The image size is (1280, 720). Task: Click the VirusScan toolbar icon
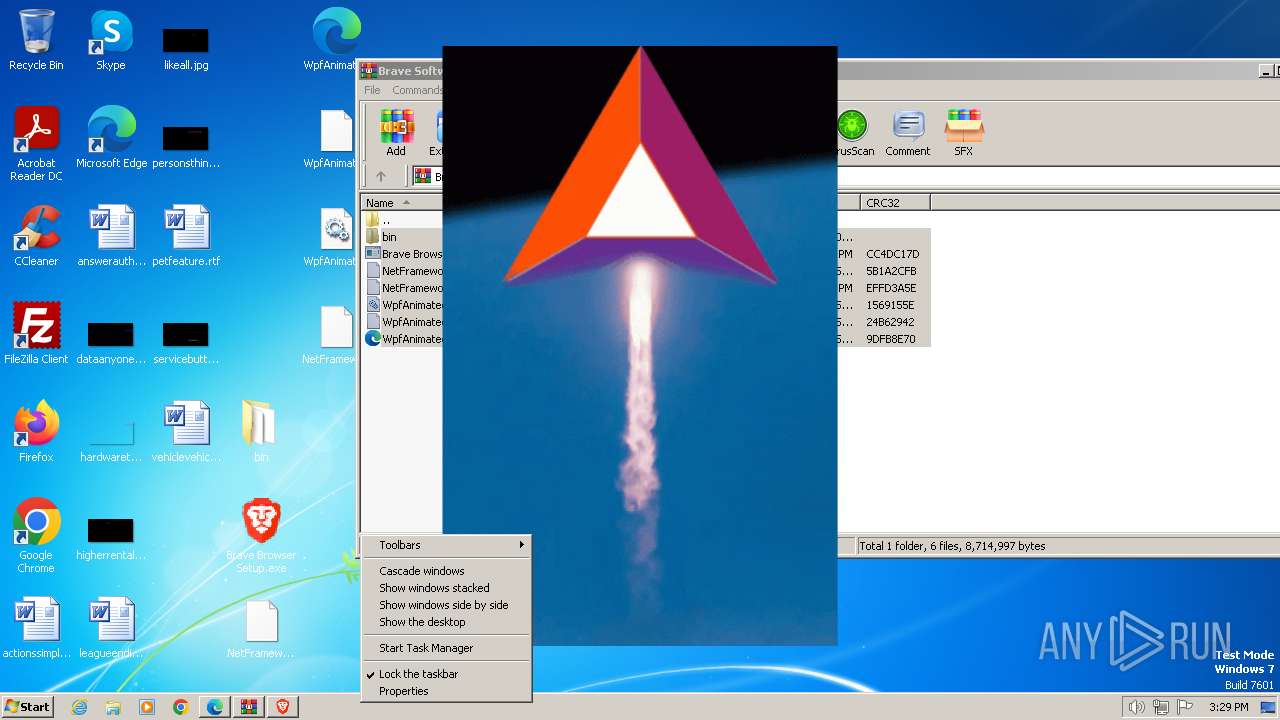coord(853,133)
